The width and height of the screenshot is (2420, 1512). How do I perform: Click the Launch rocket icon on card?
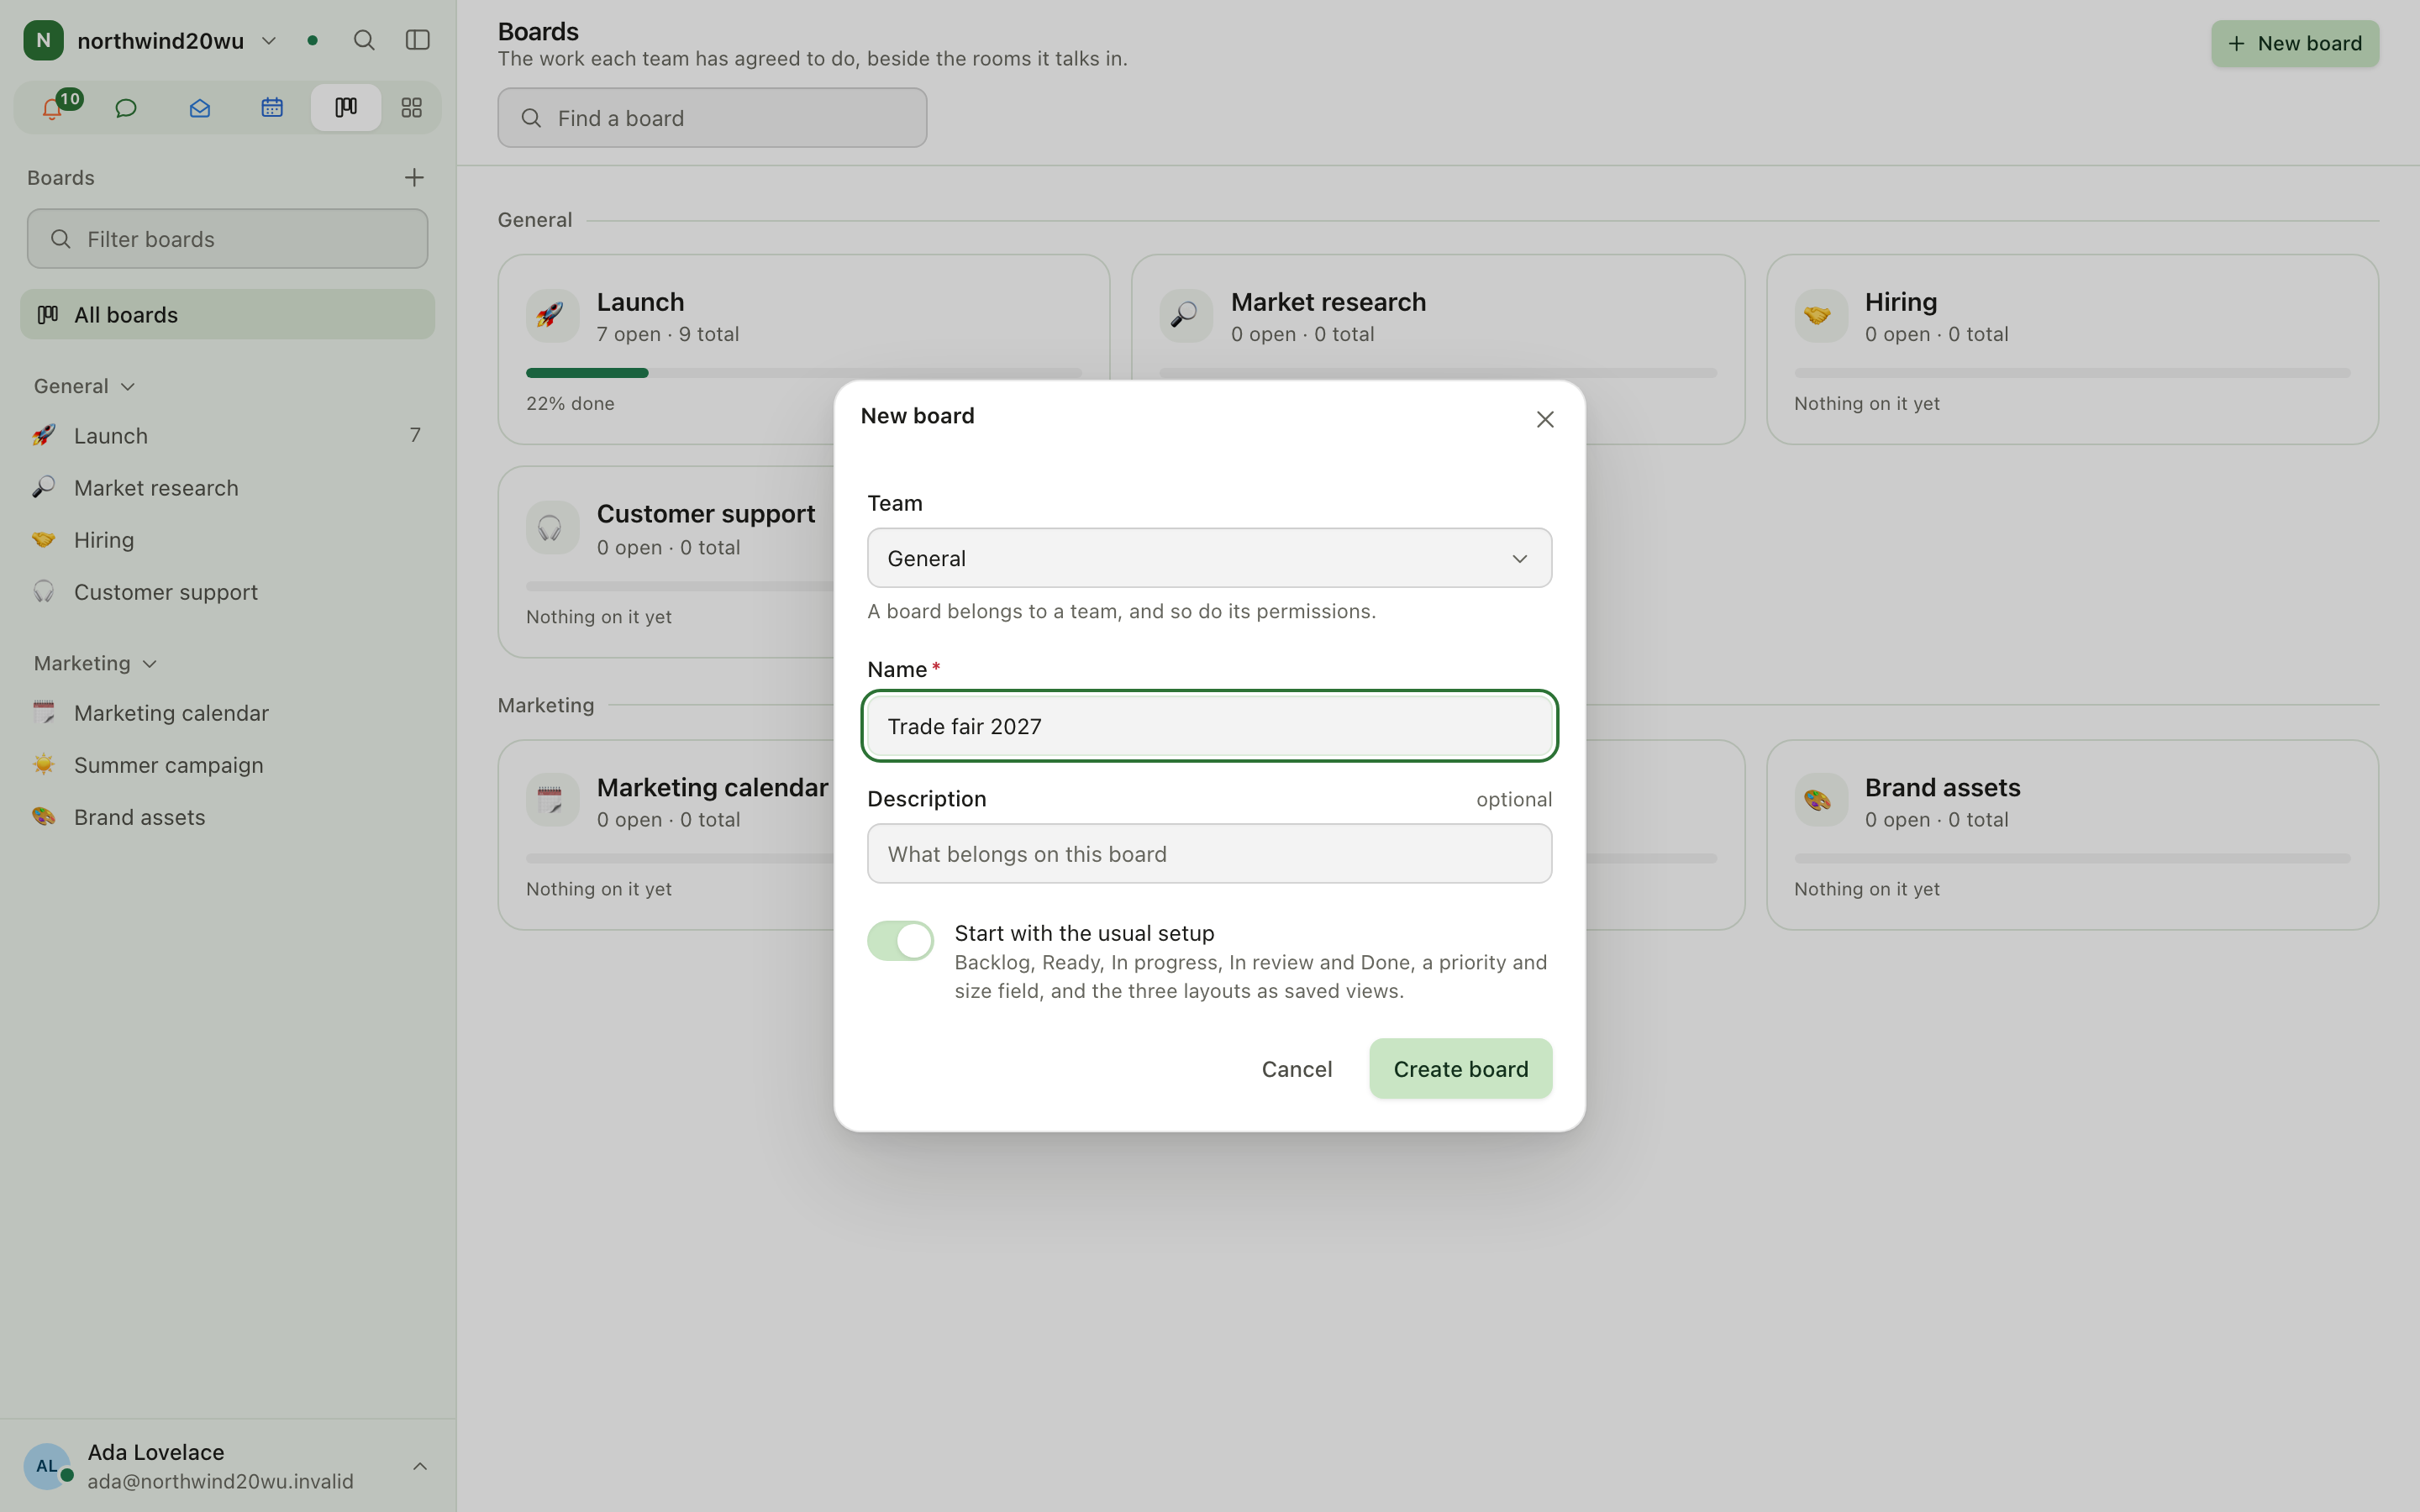552,316
